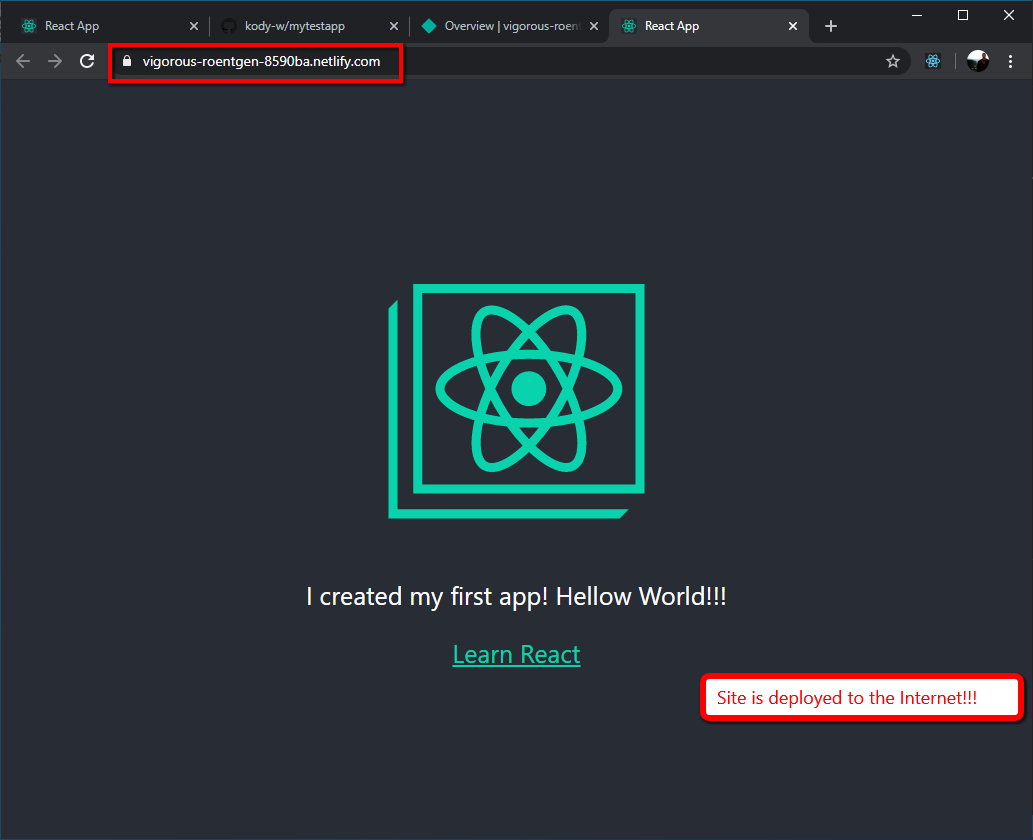Minimize the browser window
The image size is (1033, 840).
pos(916,15)
